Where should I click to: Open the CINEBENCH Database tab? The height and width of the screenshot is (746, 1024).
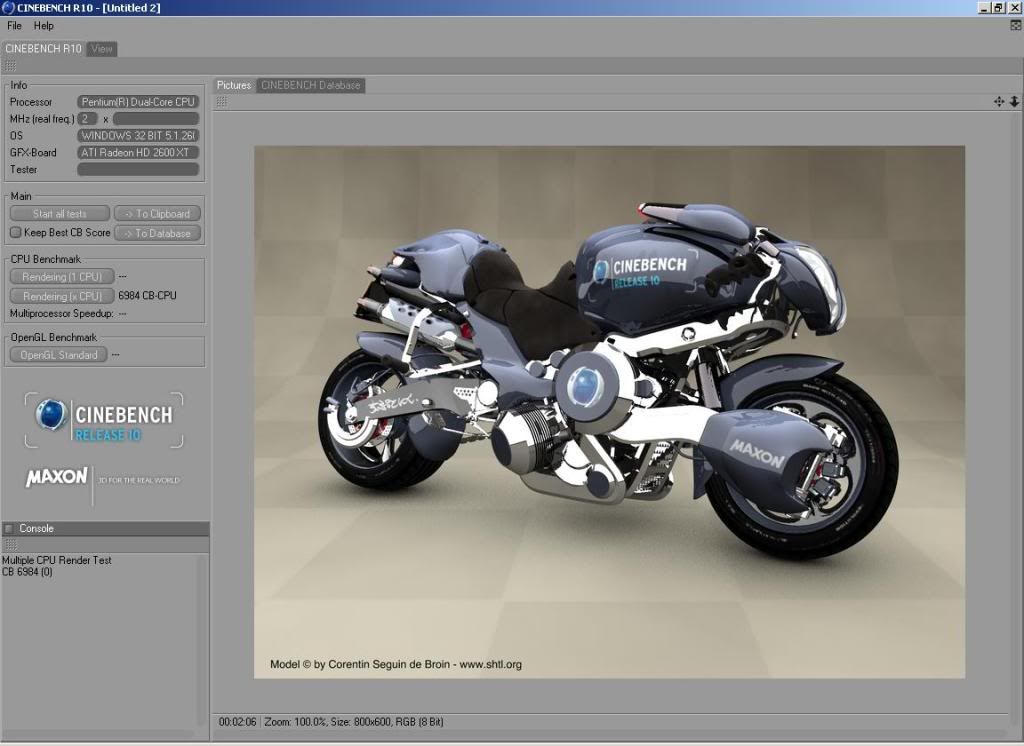(311, 85)
